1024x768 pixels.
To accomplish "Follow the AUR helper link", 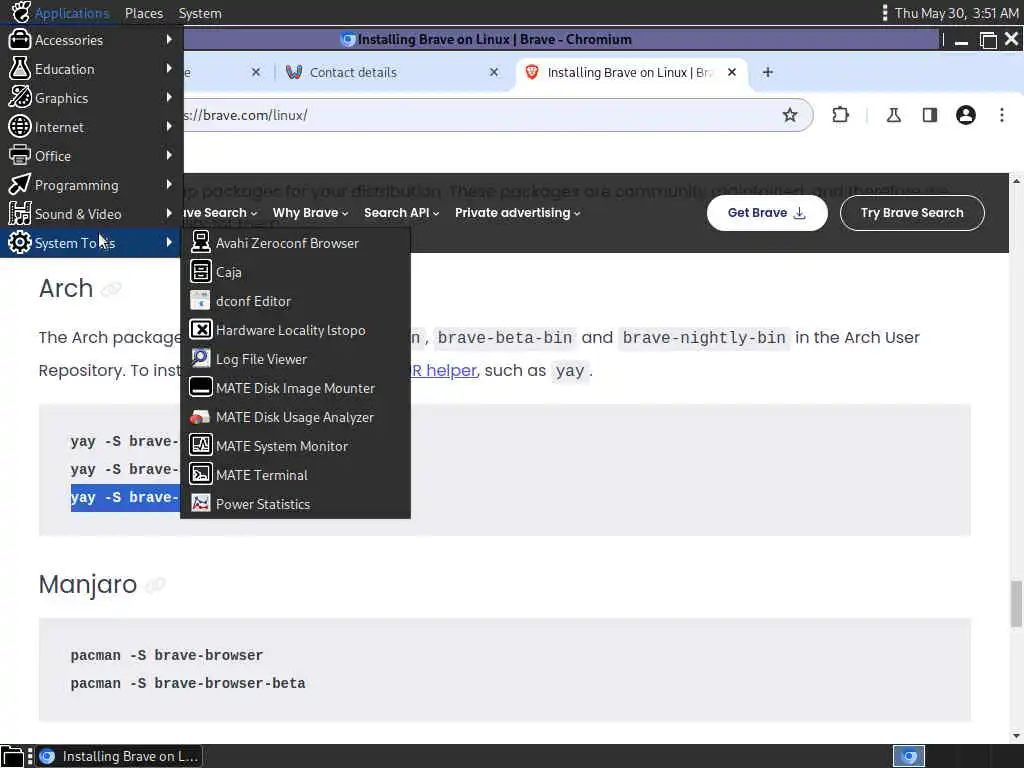I will pos(444,370).
